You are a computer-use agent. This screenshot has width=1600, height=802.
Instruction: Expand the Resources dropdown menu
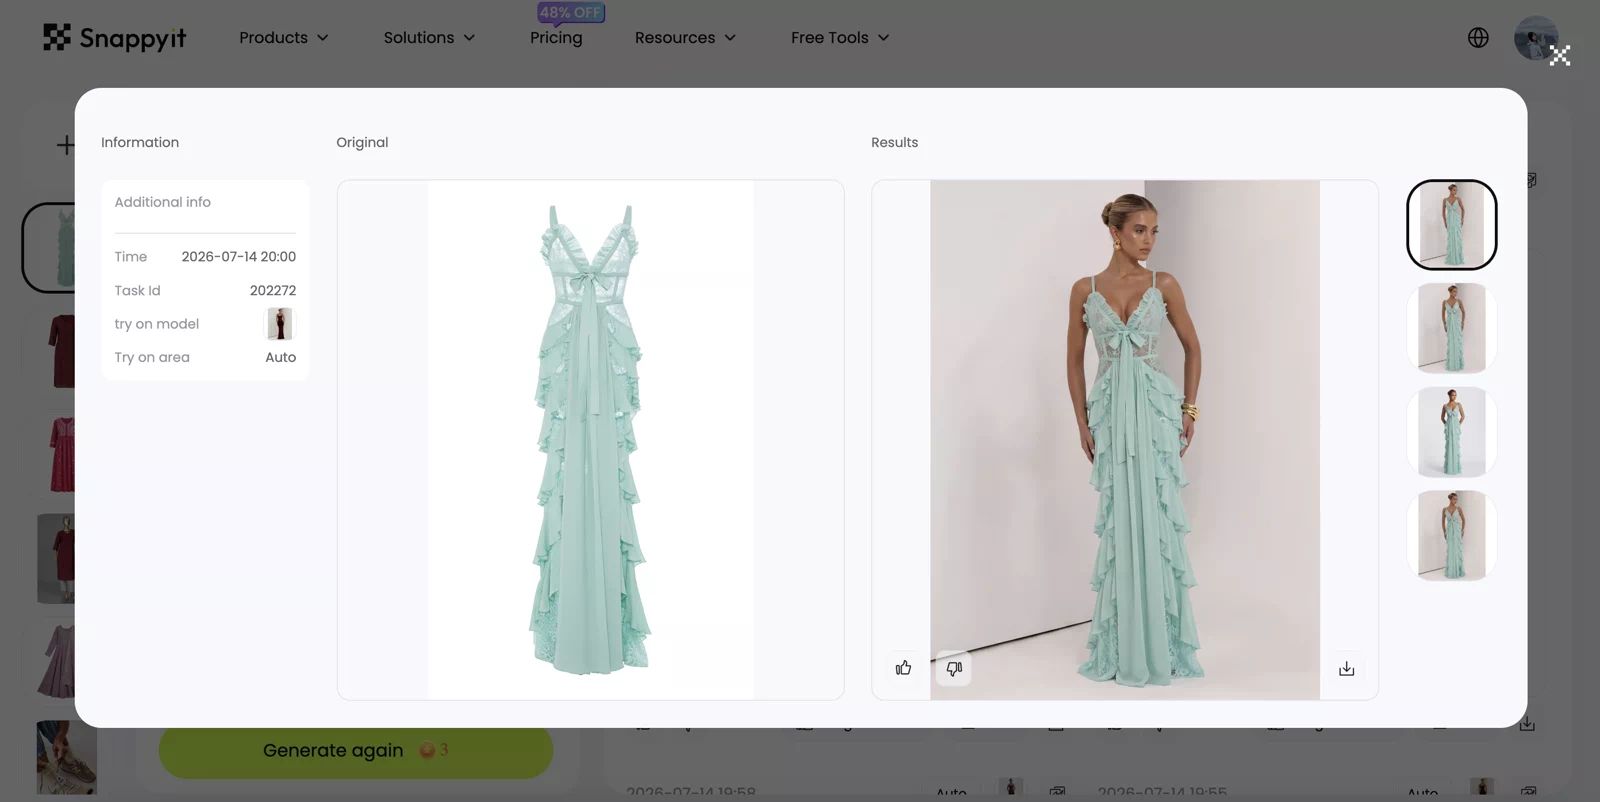click(x=685, y=37)
